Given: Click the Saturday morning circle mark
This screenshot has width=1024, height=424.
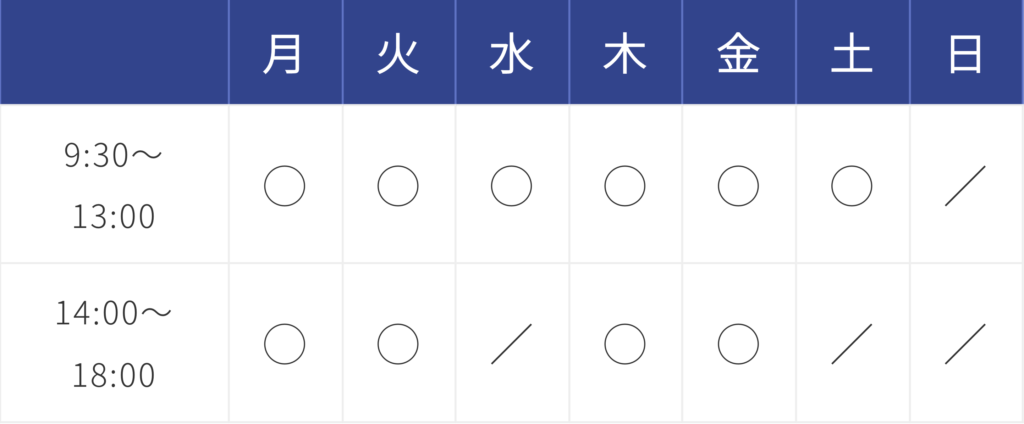Looking at the screenshot, I should pos(852,186).
